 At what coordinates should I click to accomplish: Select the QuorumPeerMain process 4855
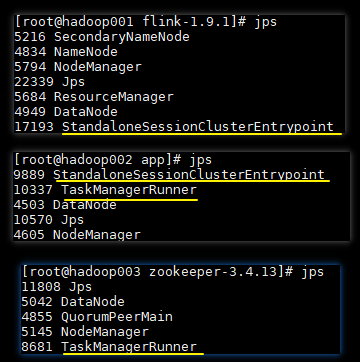coord(97,317)
